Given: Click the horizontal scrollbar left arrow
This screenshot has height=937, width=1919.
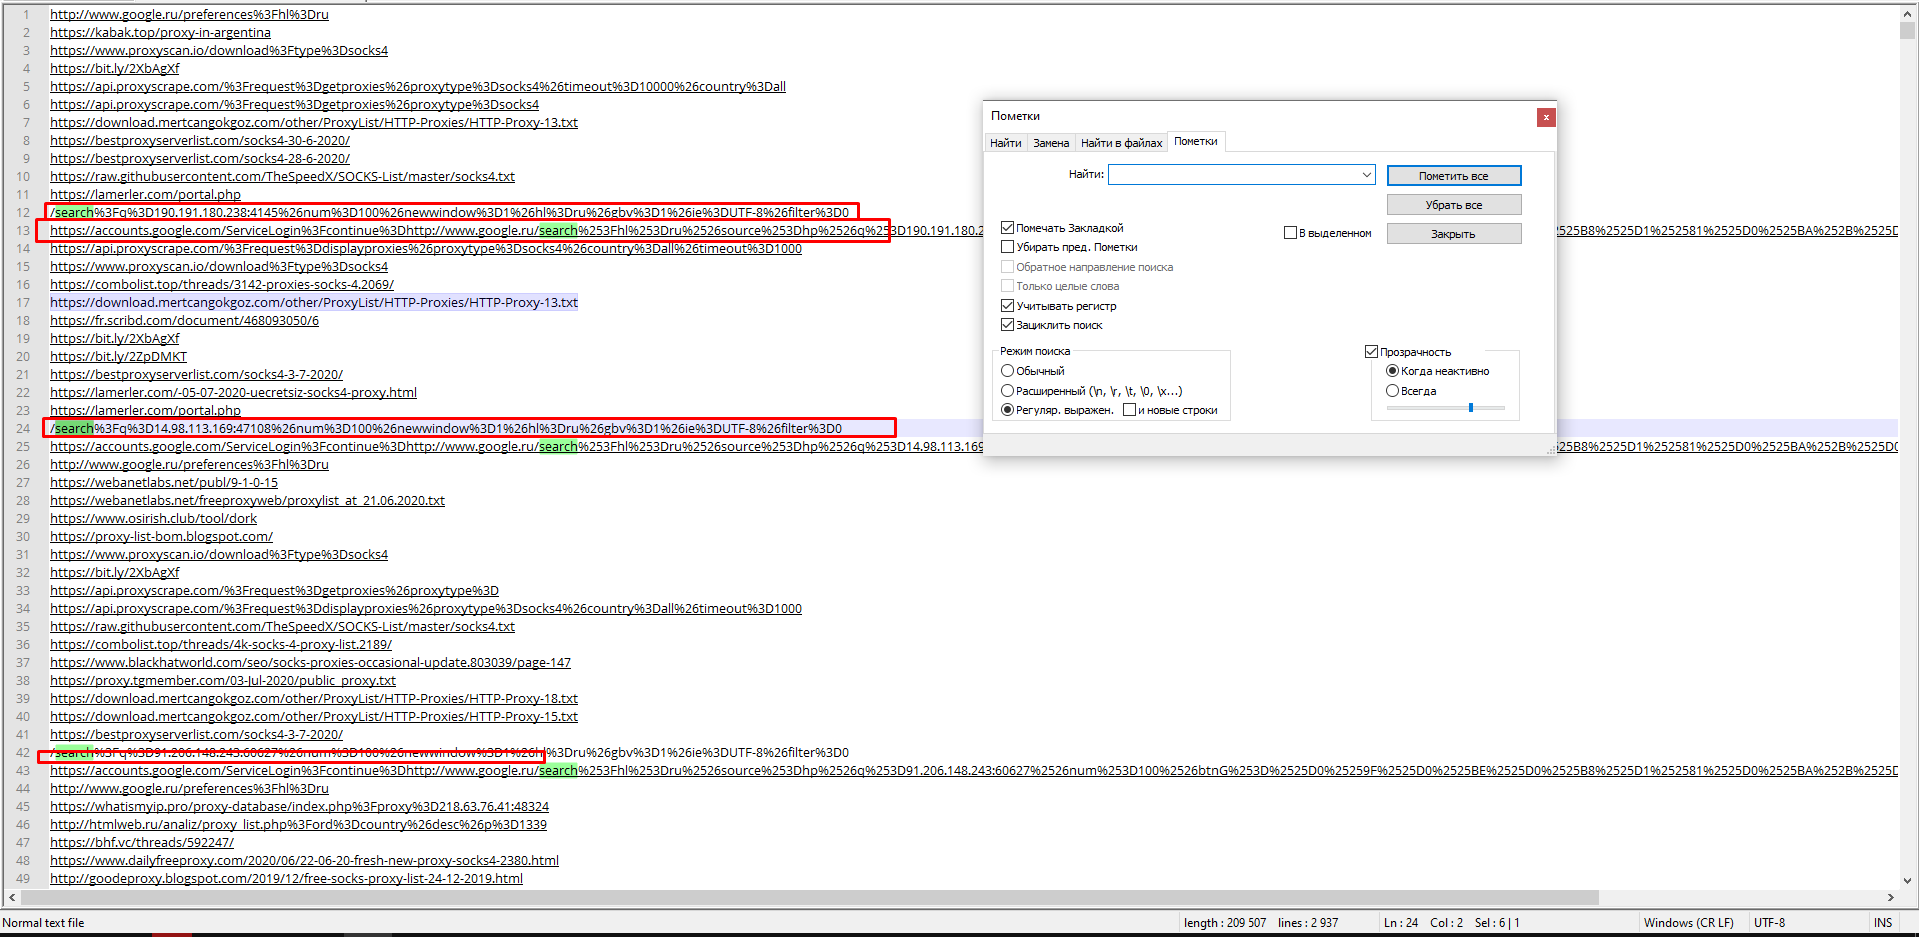Looking at the screenshot, I should tap(12, 897).
